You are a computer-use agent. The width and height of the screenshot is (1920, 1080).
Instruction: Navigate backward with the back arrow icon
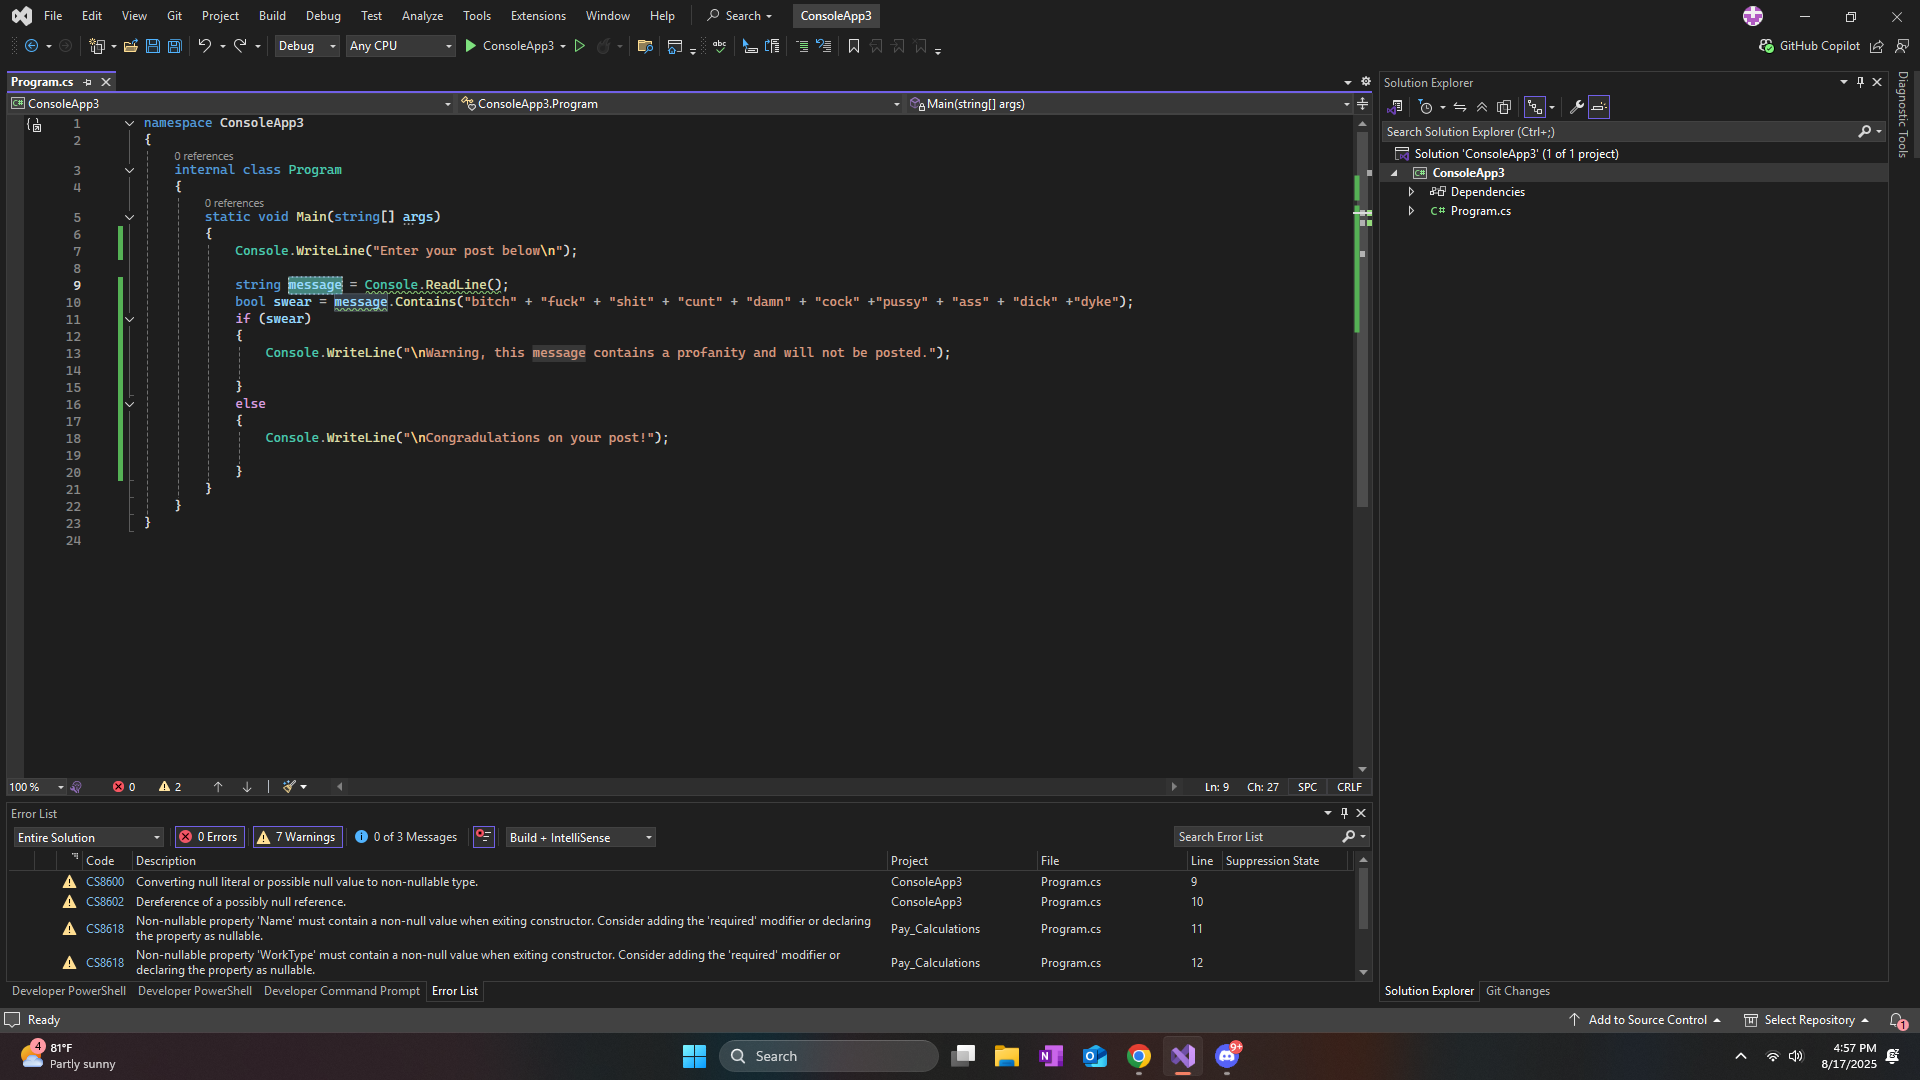(x=31, y=46)
